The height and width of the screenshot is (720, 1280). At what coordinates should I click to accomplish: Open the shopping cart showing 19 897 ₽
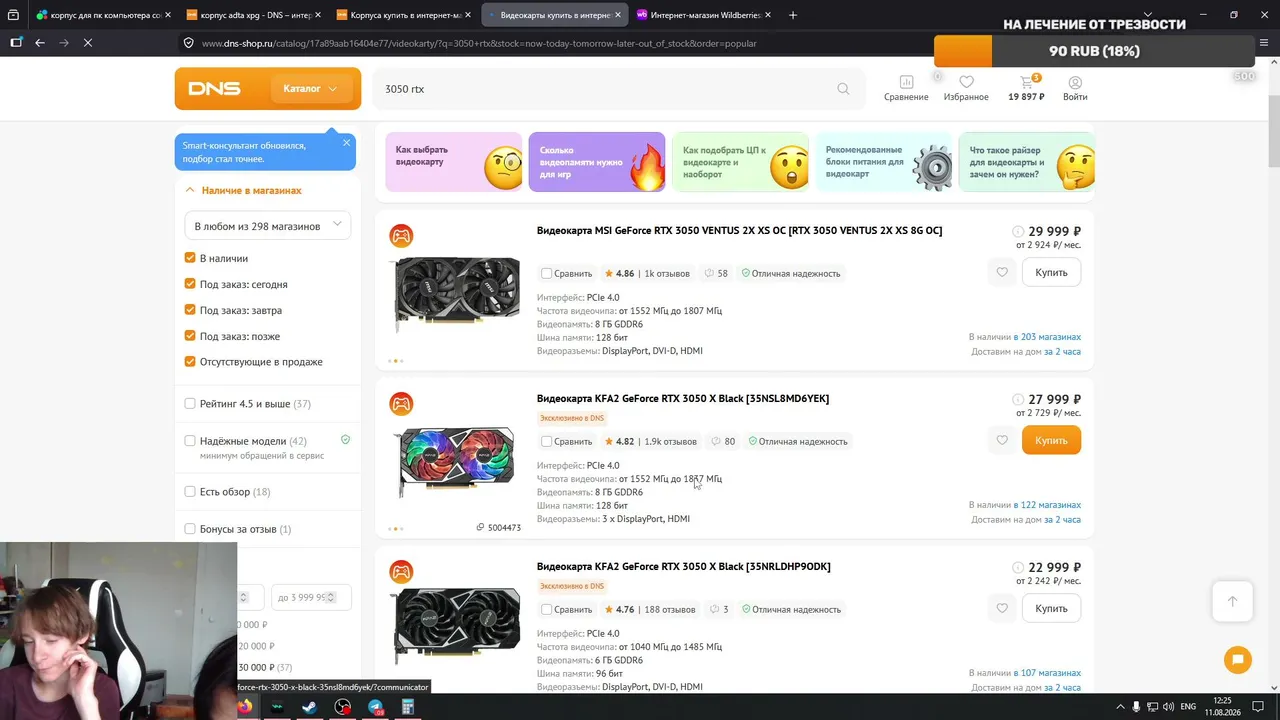(x=1026, y=89)
